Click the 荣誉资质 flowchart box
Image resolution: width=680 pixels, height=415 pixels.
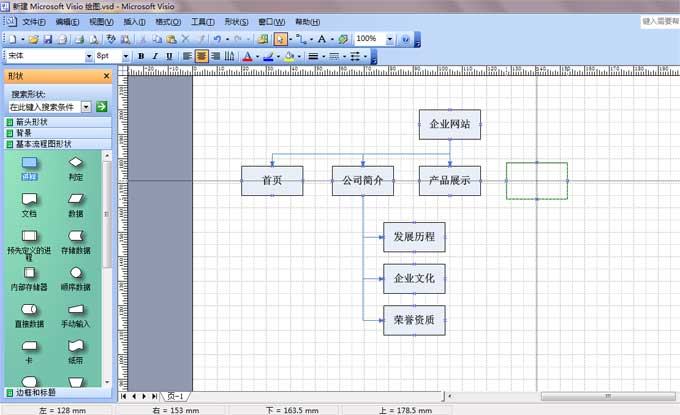pos(414,320)
